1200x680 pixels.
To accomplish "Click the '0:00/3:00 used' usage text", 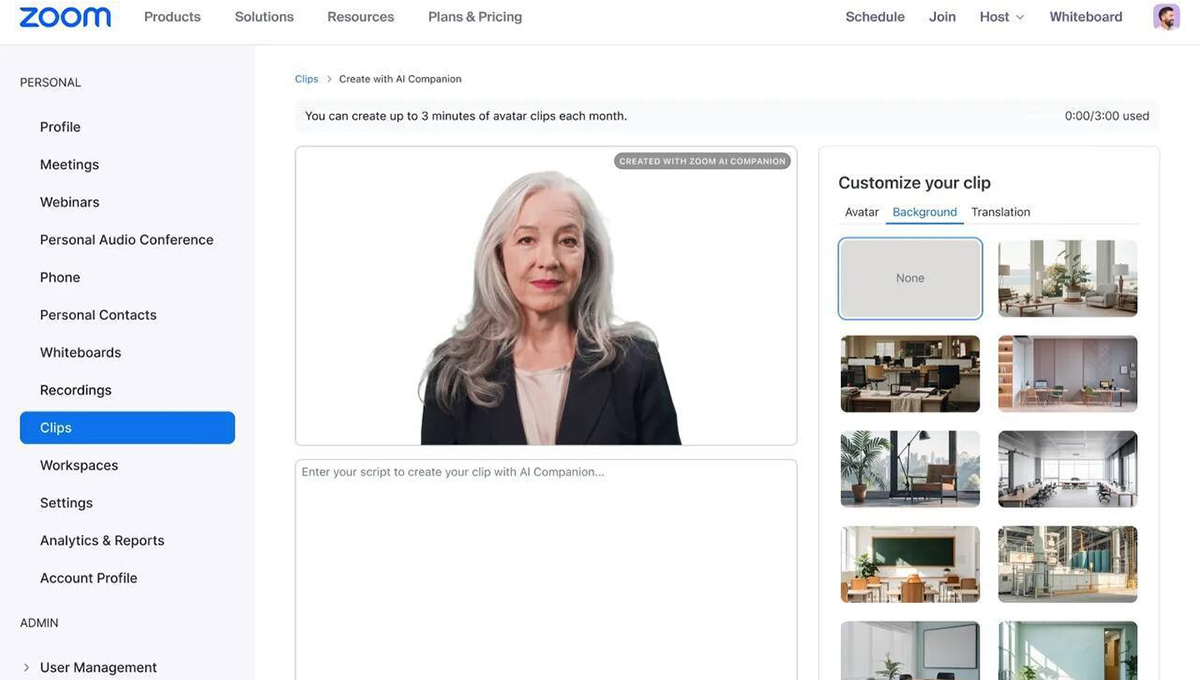I will (x=1107, y=116).
